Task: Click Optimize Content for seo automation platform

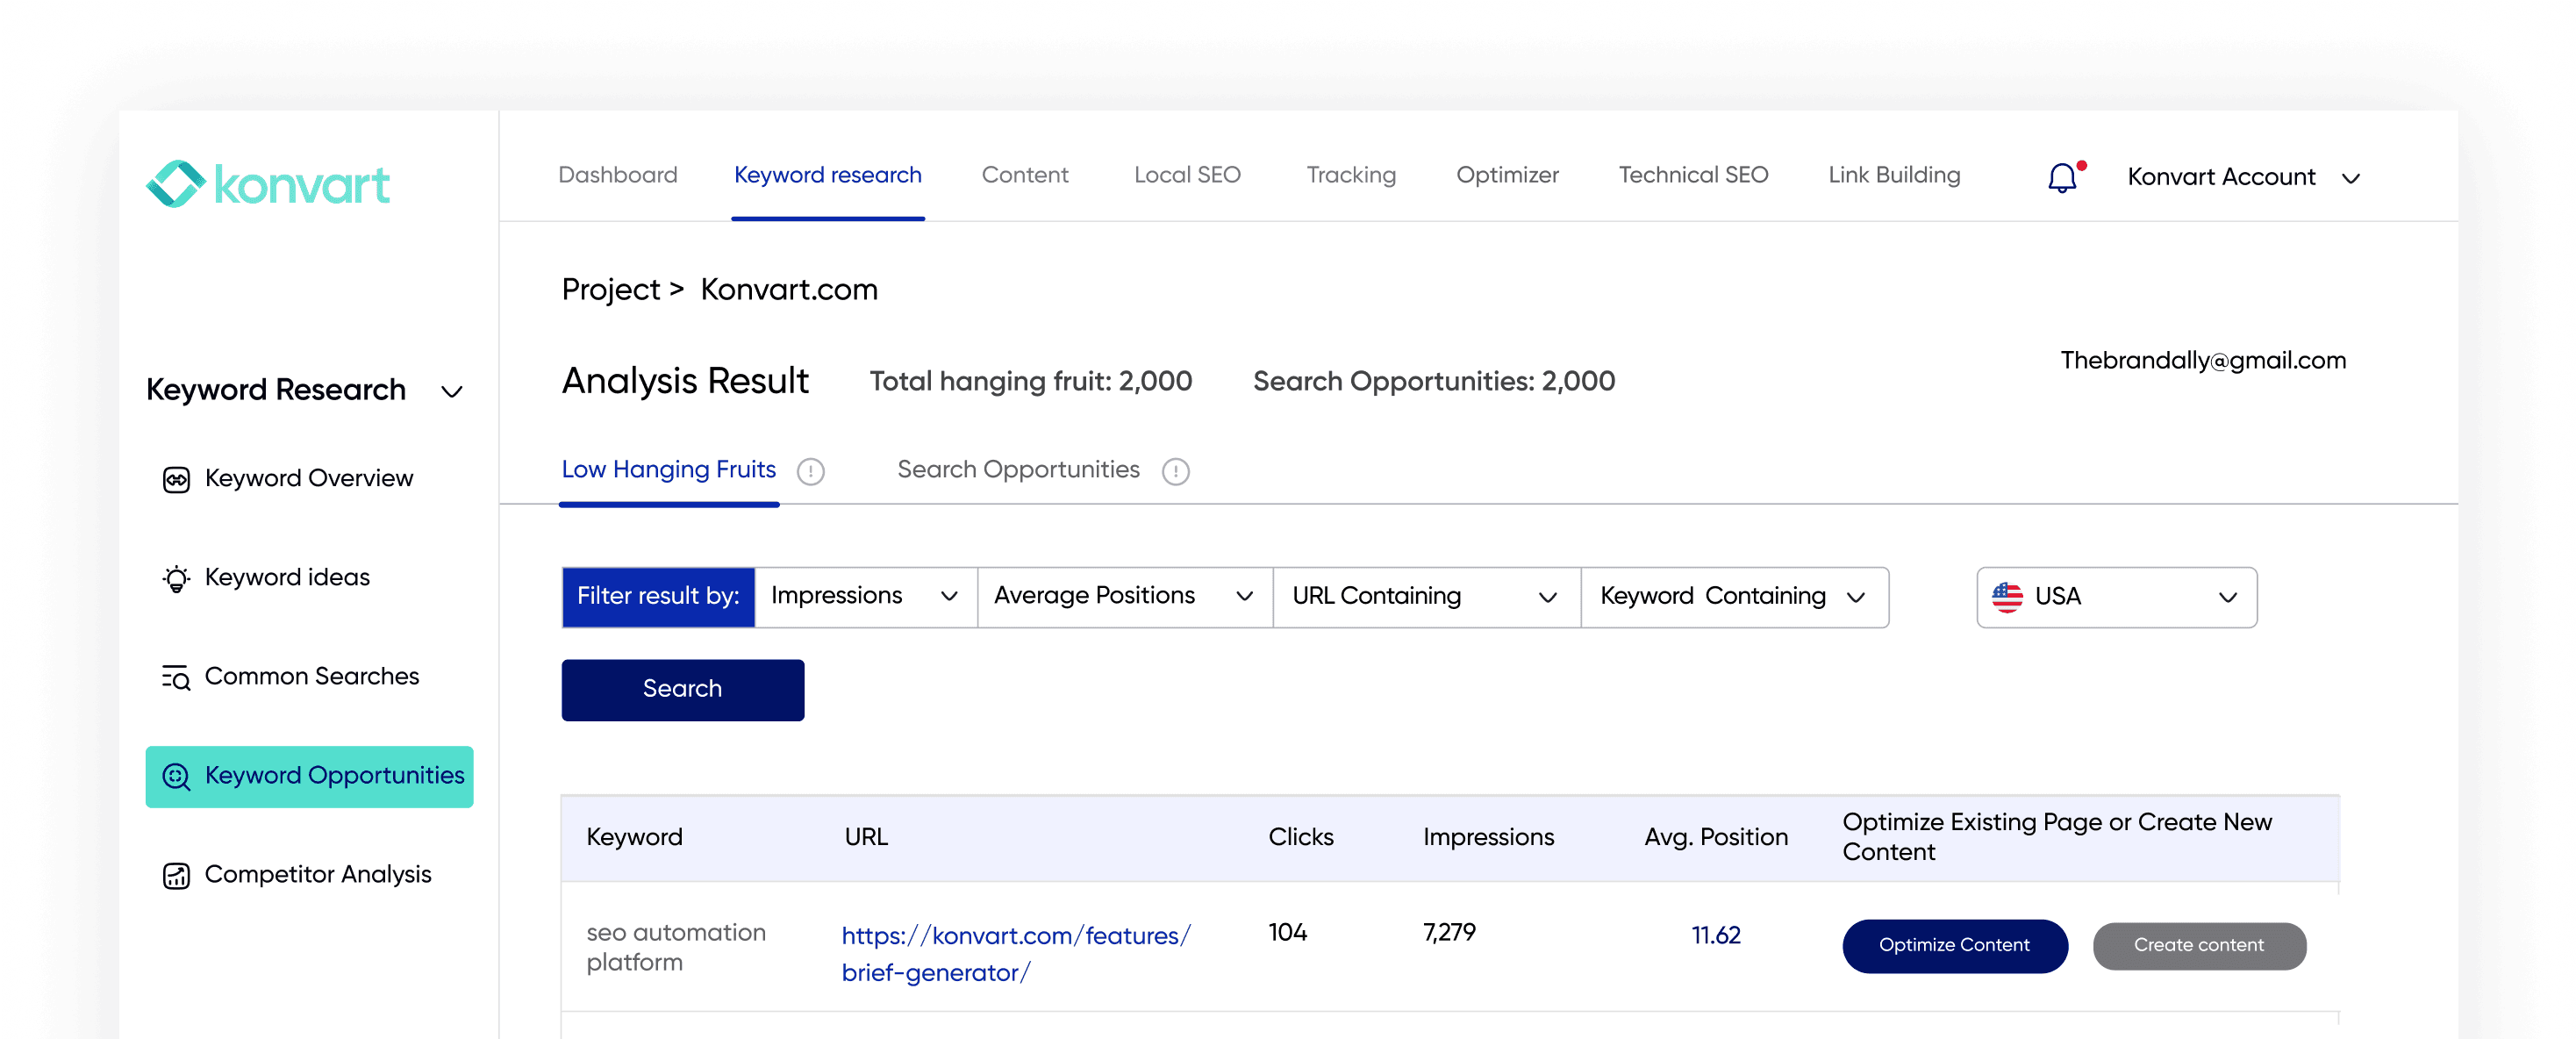Action: [1954, 945]
